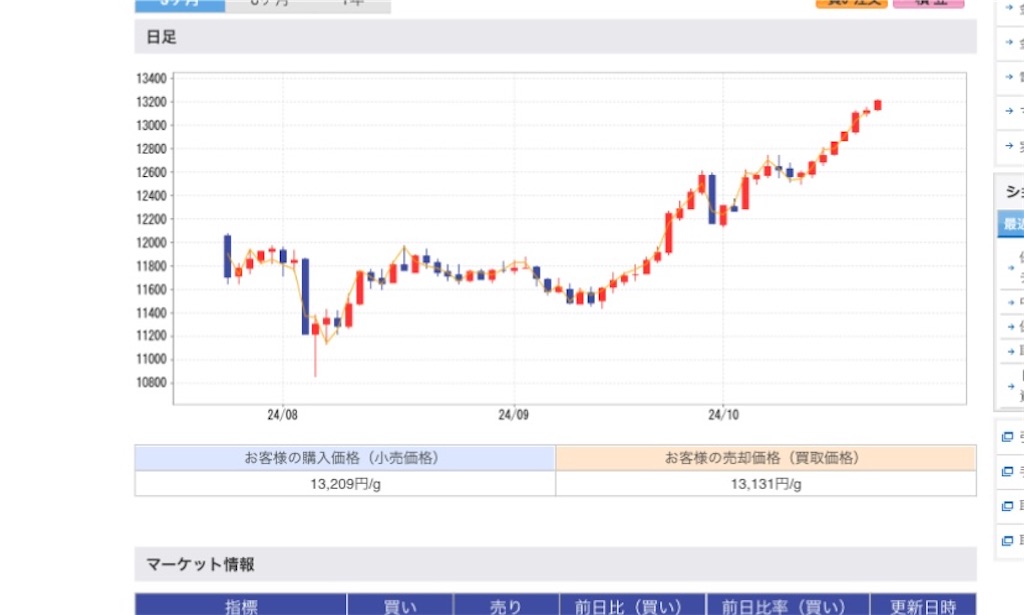Click the 買い table column header
1024x615 pixels.
click(400, 605)
